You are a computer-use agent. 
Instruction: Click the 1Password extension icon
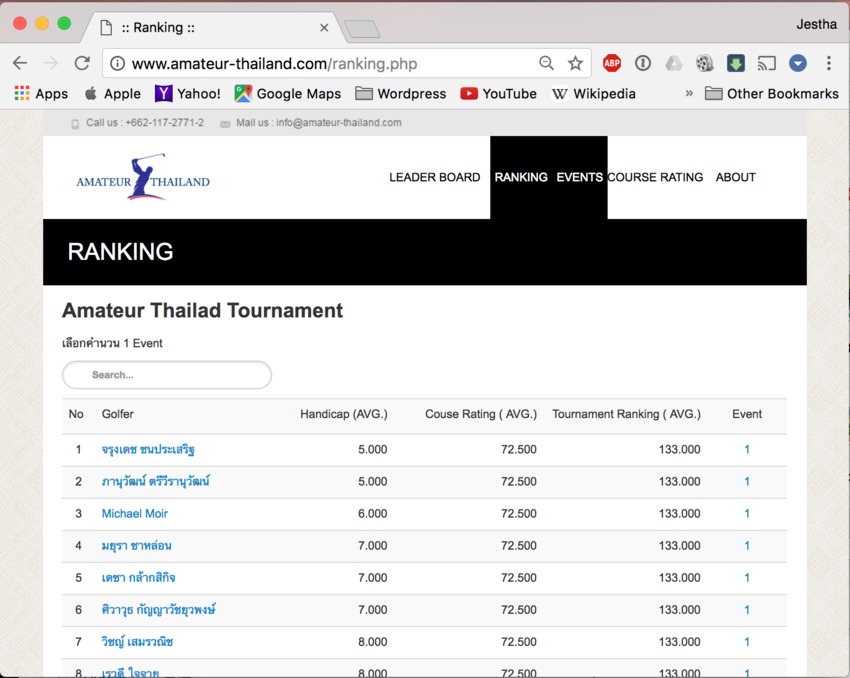[643, 62]
